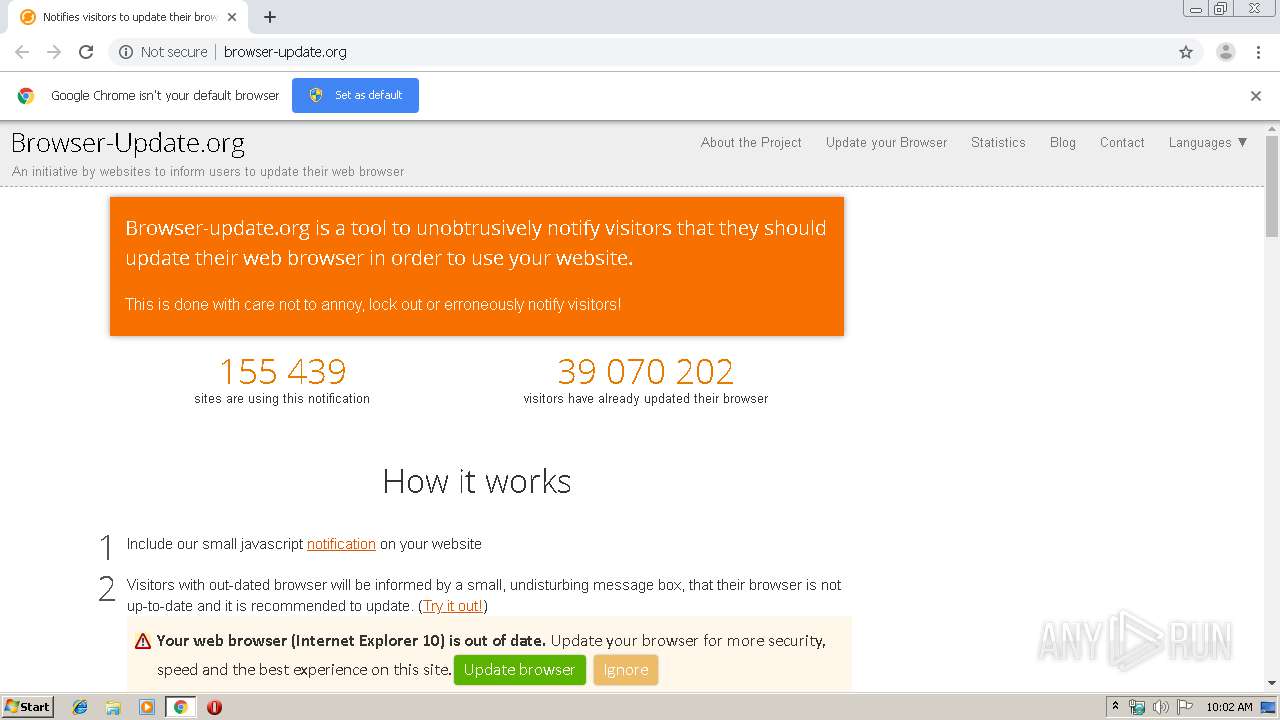Click the network tray icon

point(1137,707)
